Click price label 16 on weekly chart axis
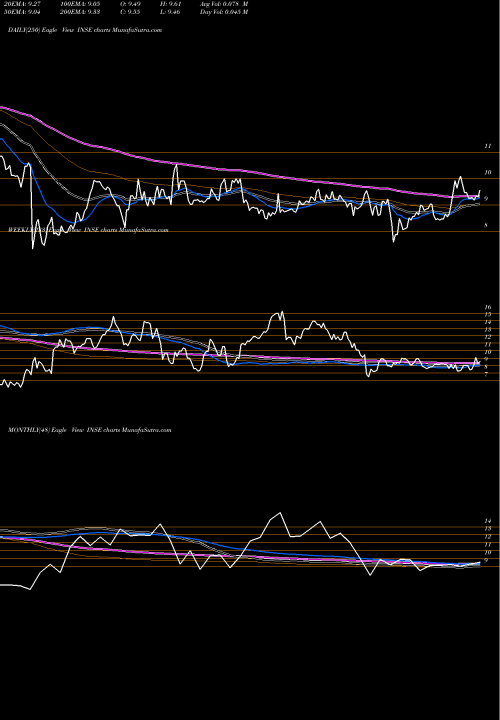The image size is (500, 720). [488, 307]
